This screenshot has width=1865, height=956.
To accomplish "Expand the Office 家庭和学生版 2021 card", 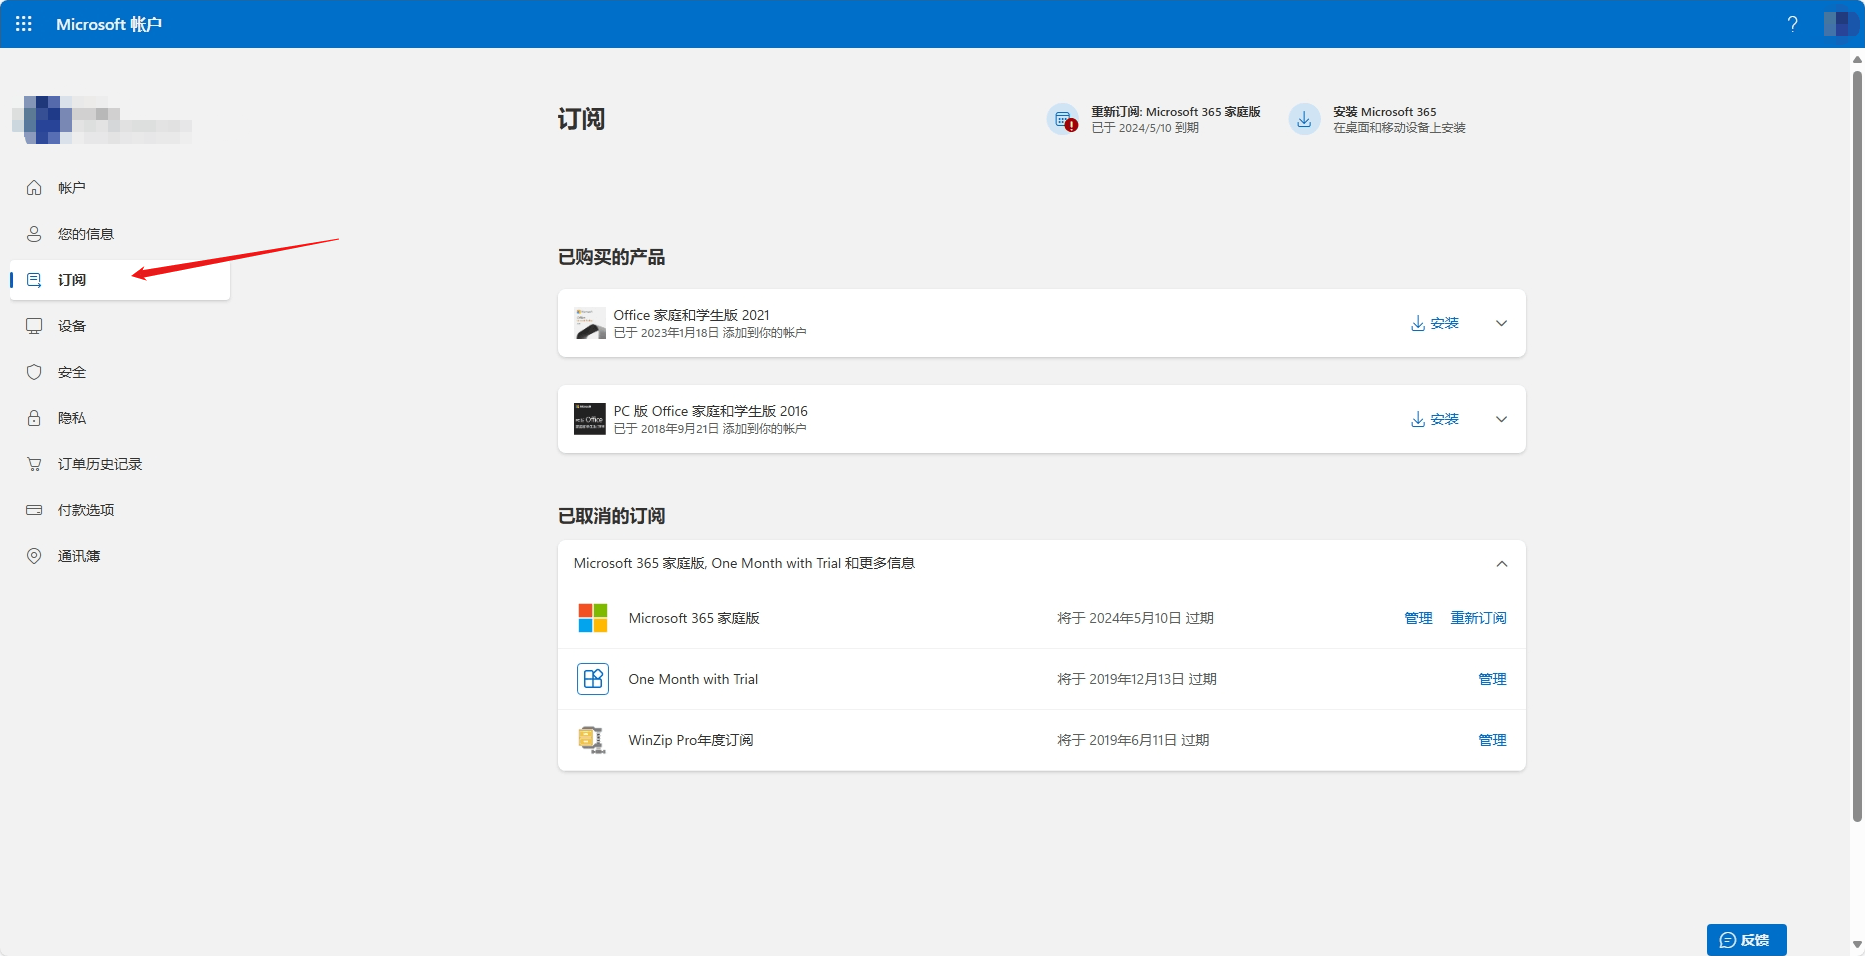I will (1501, 323).
